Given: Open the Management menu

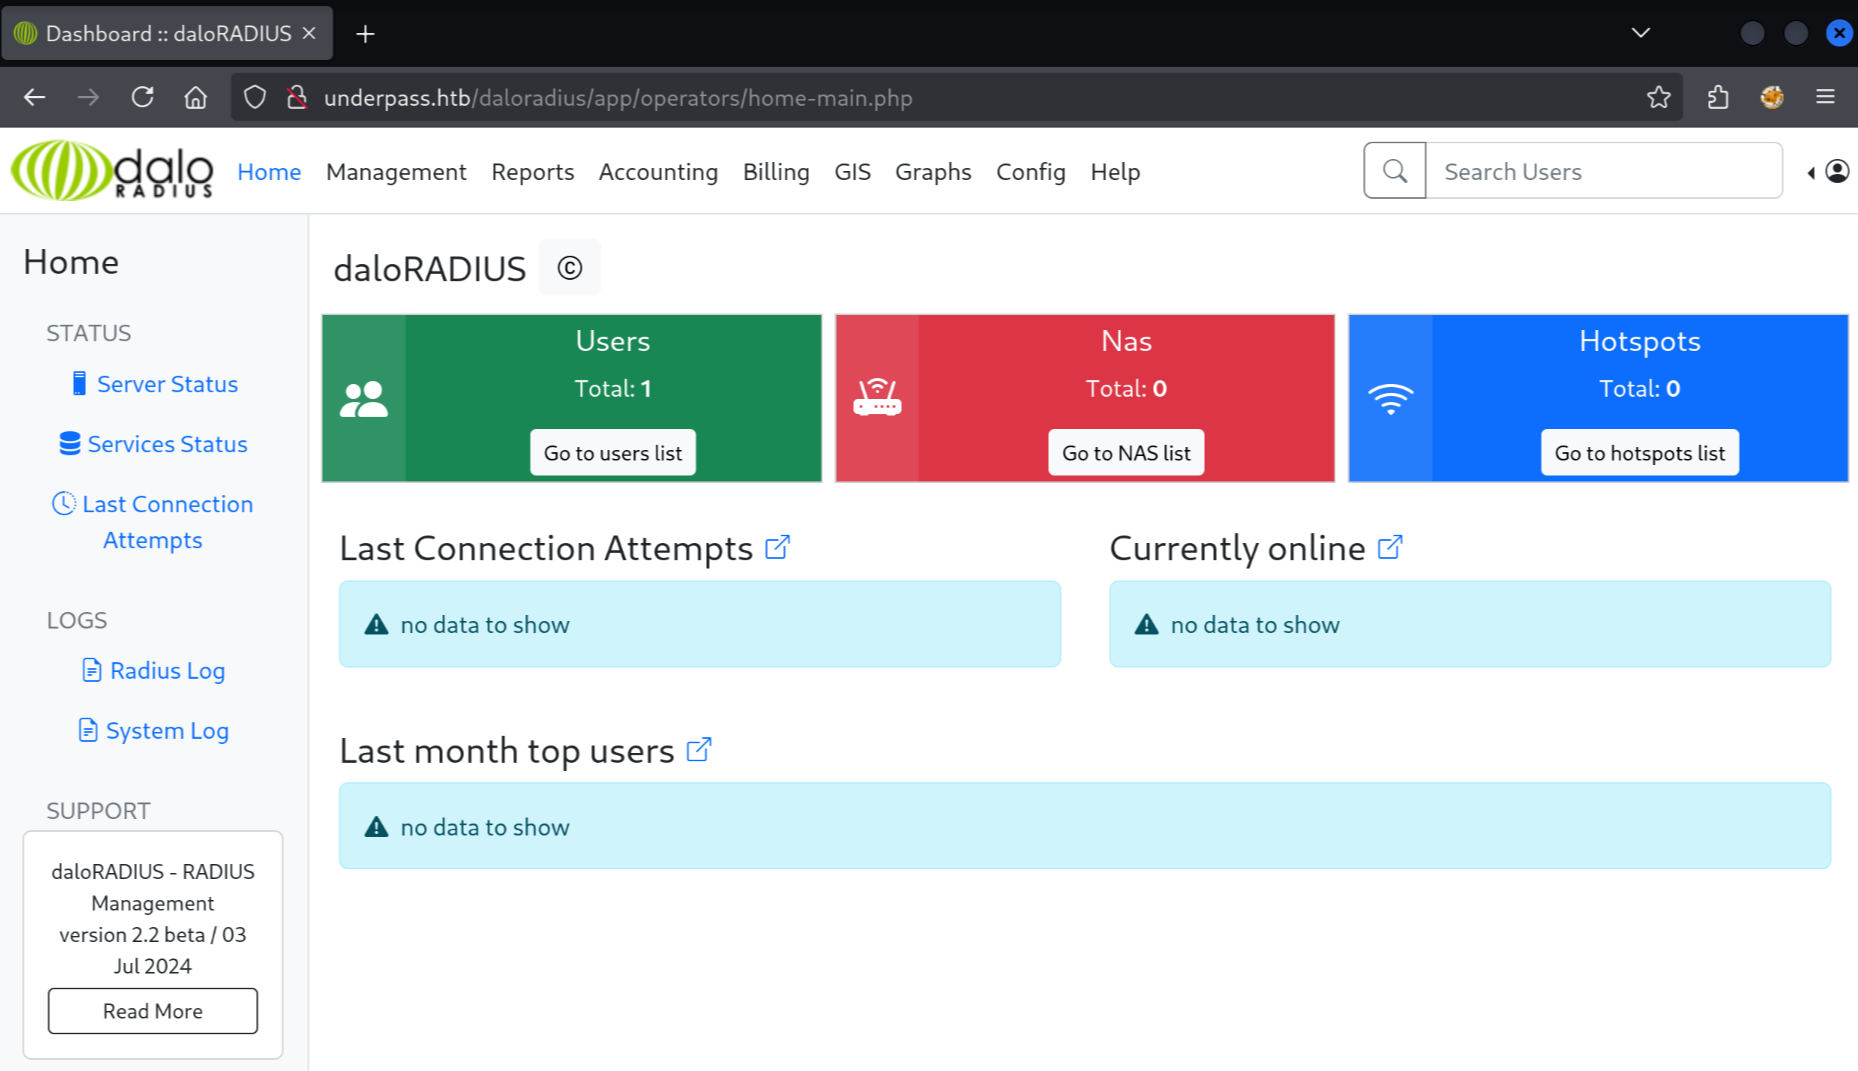Looking at the screenshot, I should pyautogui.click(x=396, y=171).
